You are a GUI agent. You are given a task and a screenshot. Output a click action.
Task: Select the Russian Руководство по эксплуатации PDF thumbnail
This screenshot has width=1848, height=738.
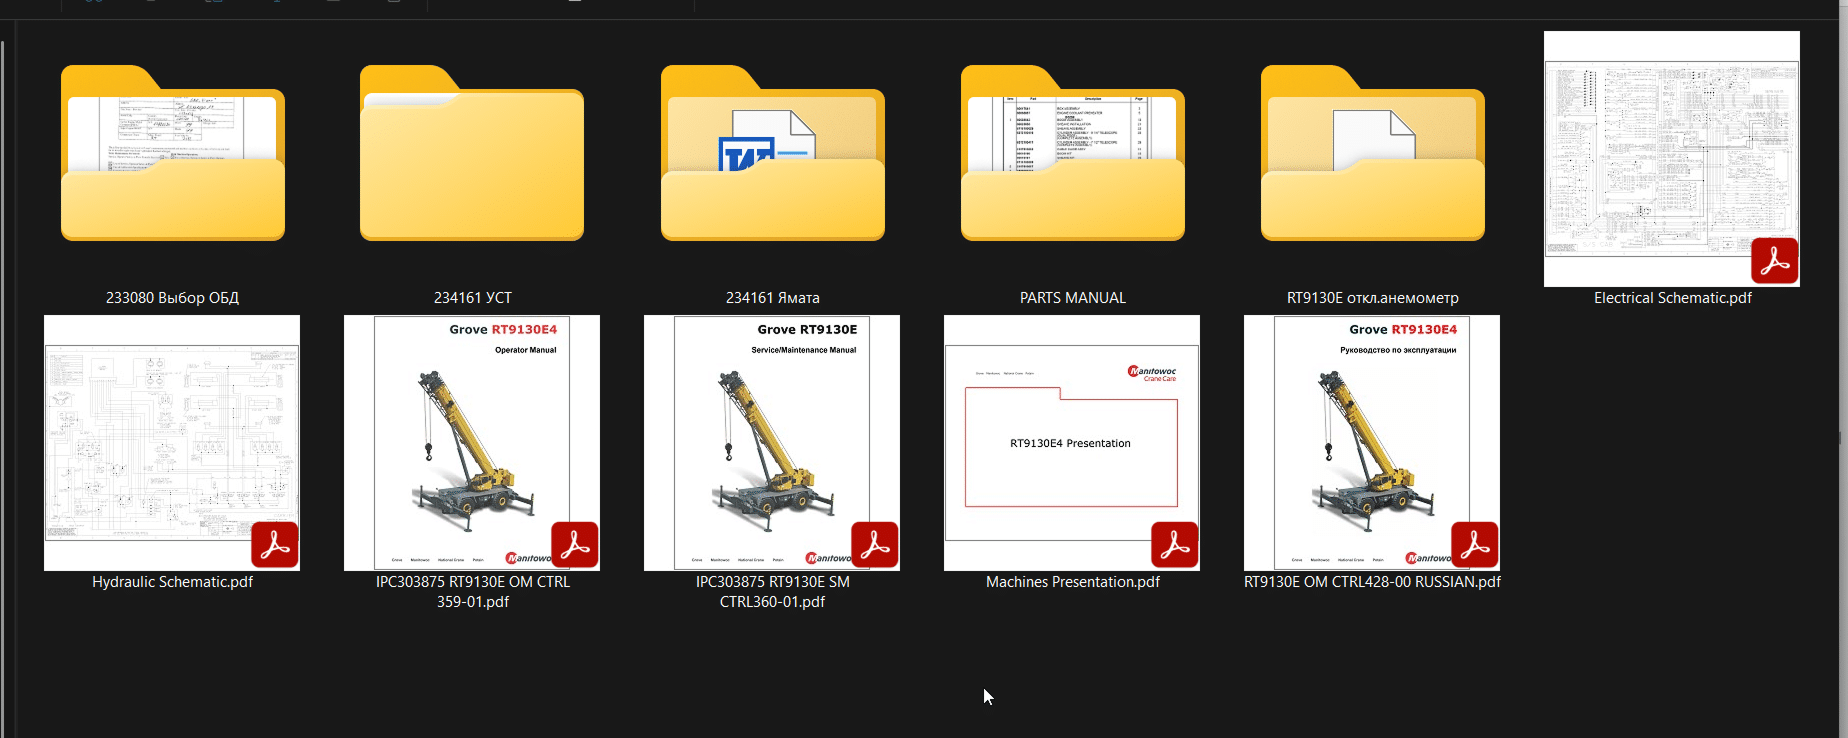[x=1372, y=443]
